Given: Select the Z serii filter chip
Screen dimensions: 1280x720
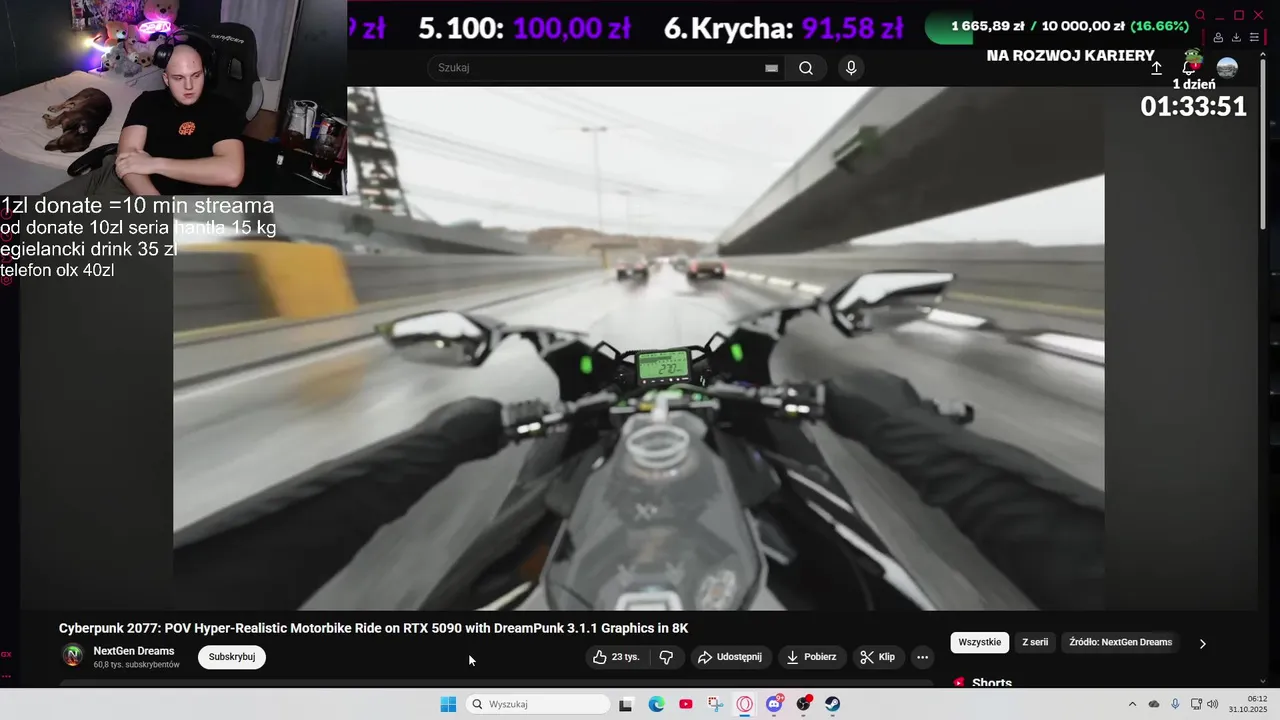Looking at the screenshot, I should (x=1035, y=642).
